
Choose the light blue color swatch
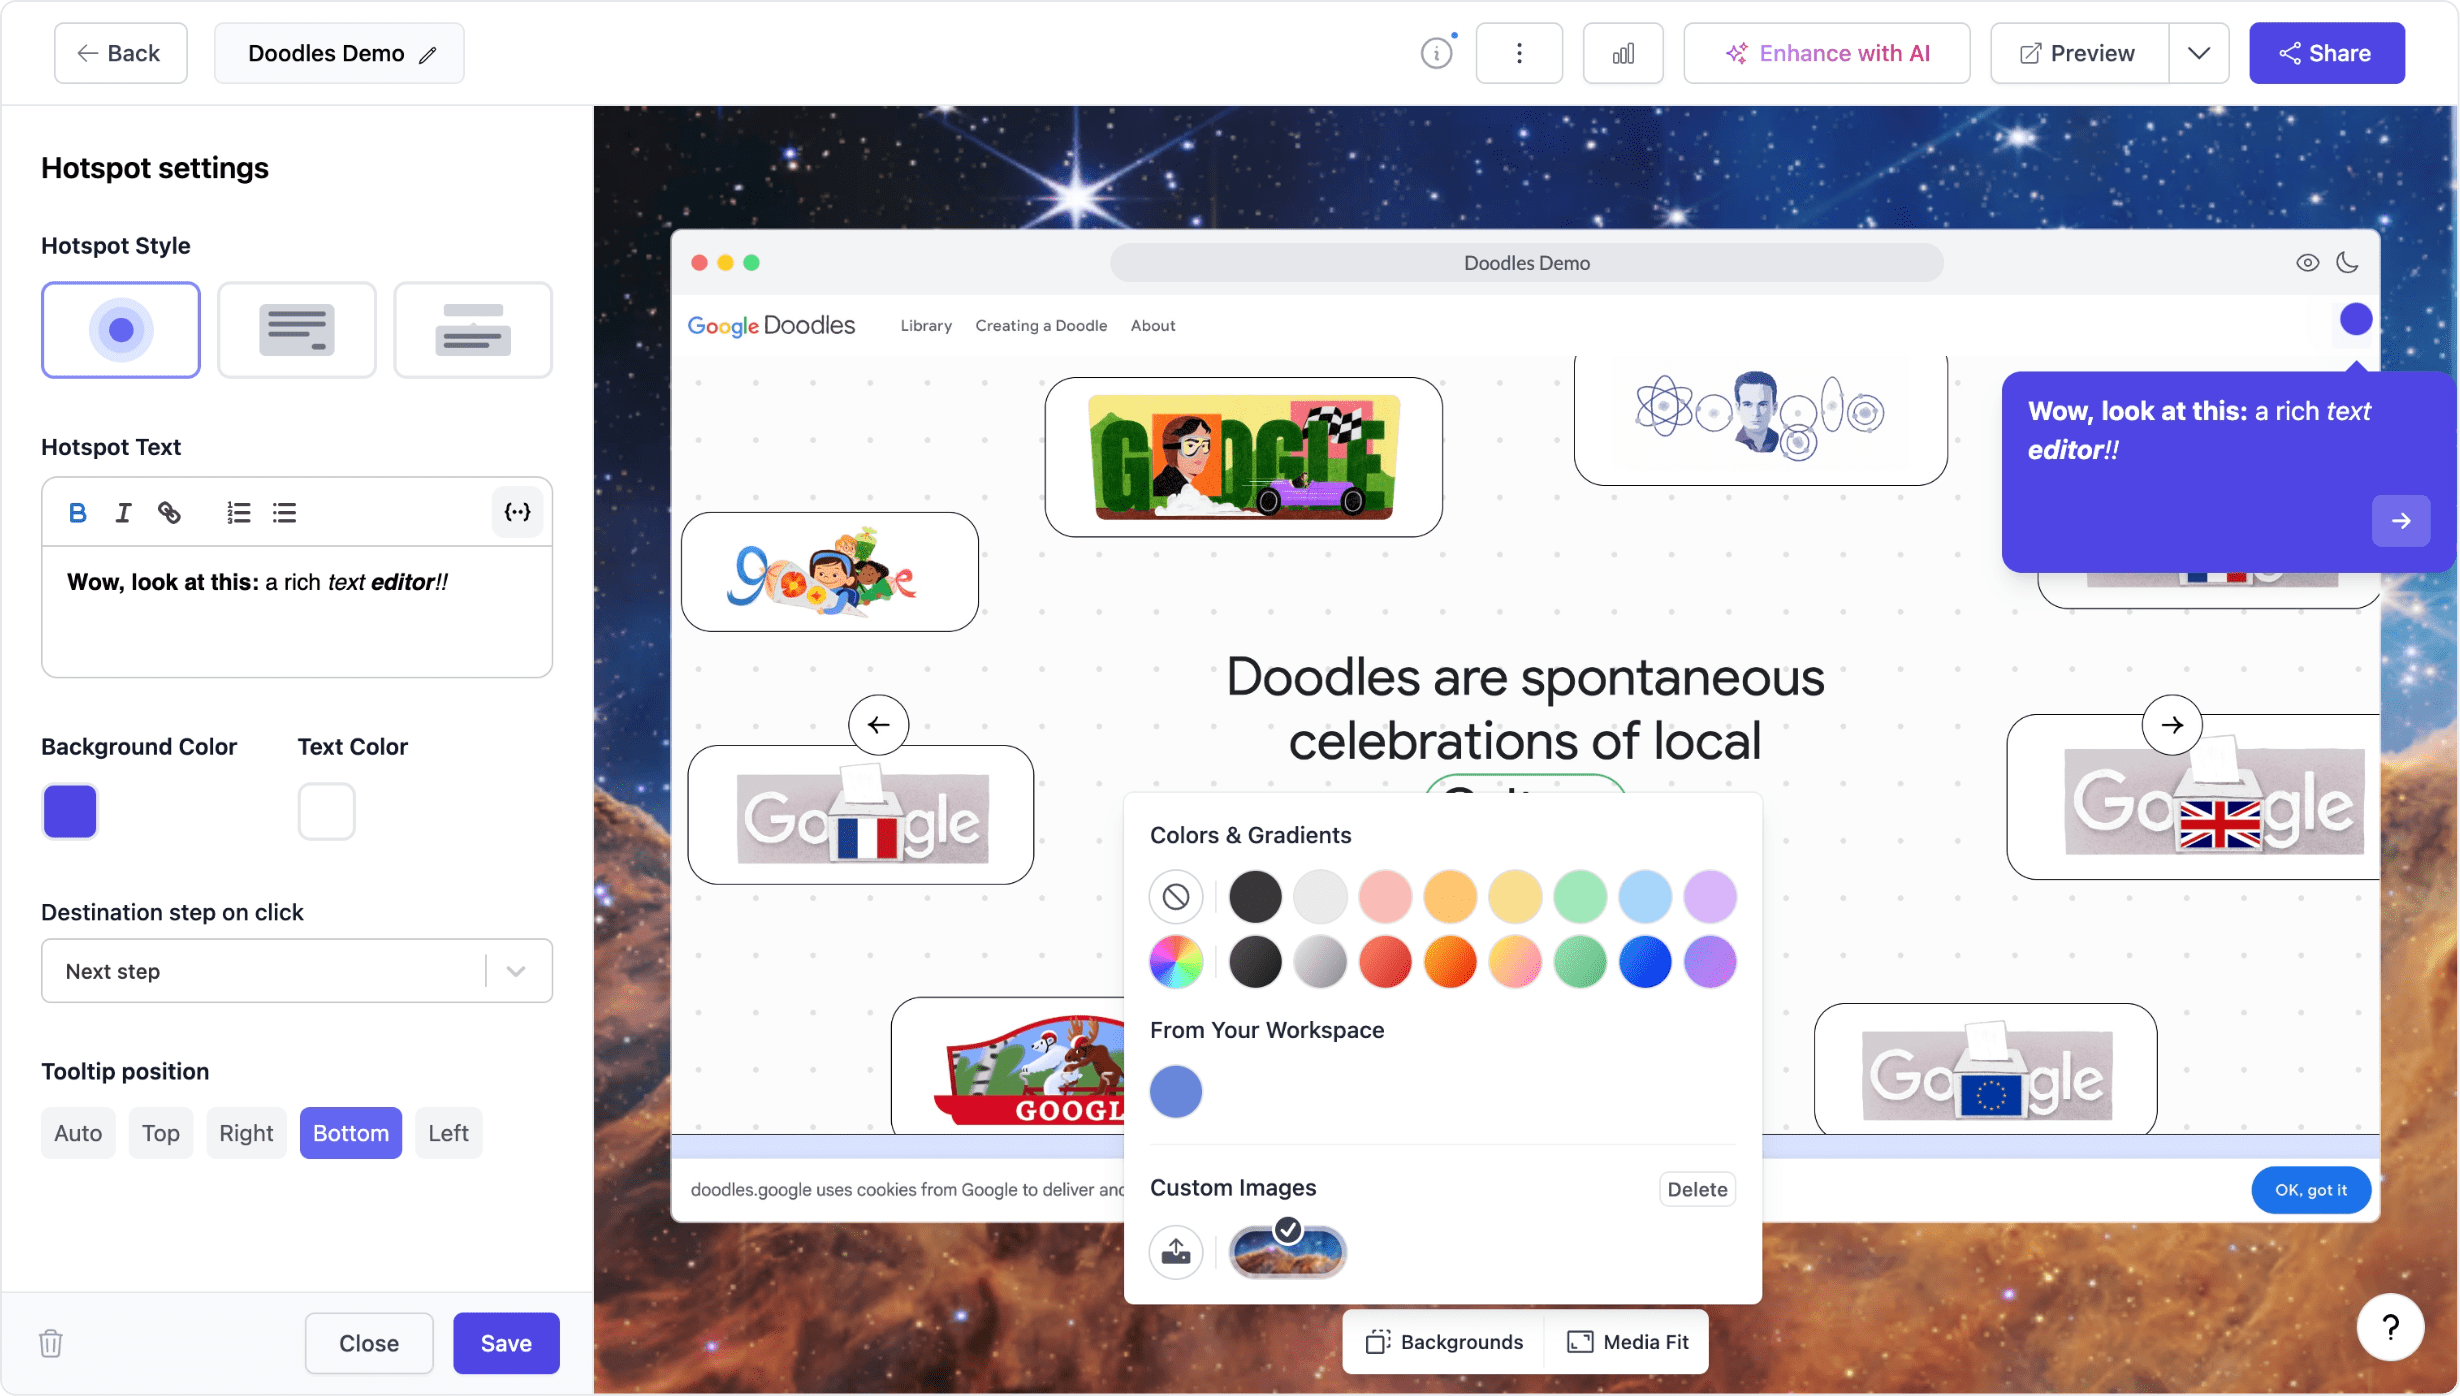click(1645, 897)
